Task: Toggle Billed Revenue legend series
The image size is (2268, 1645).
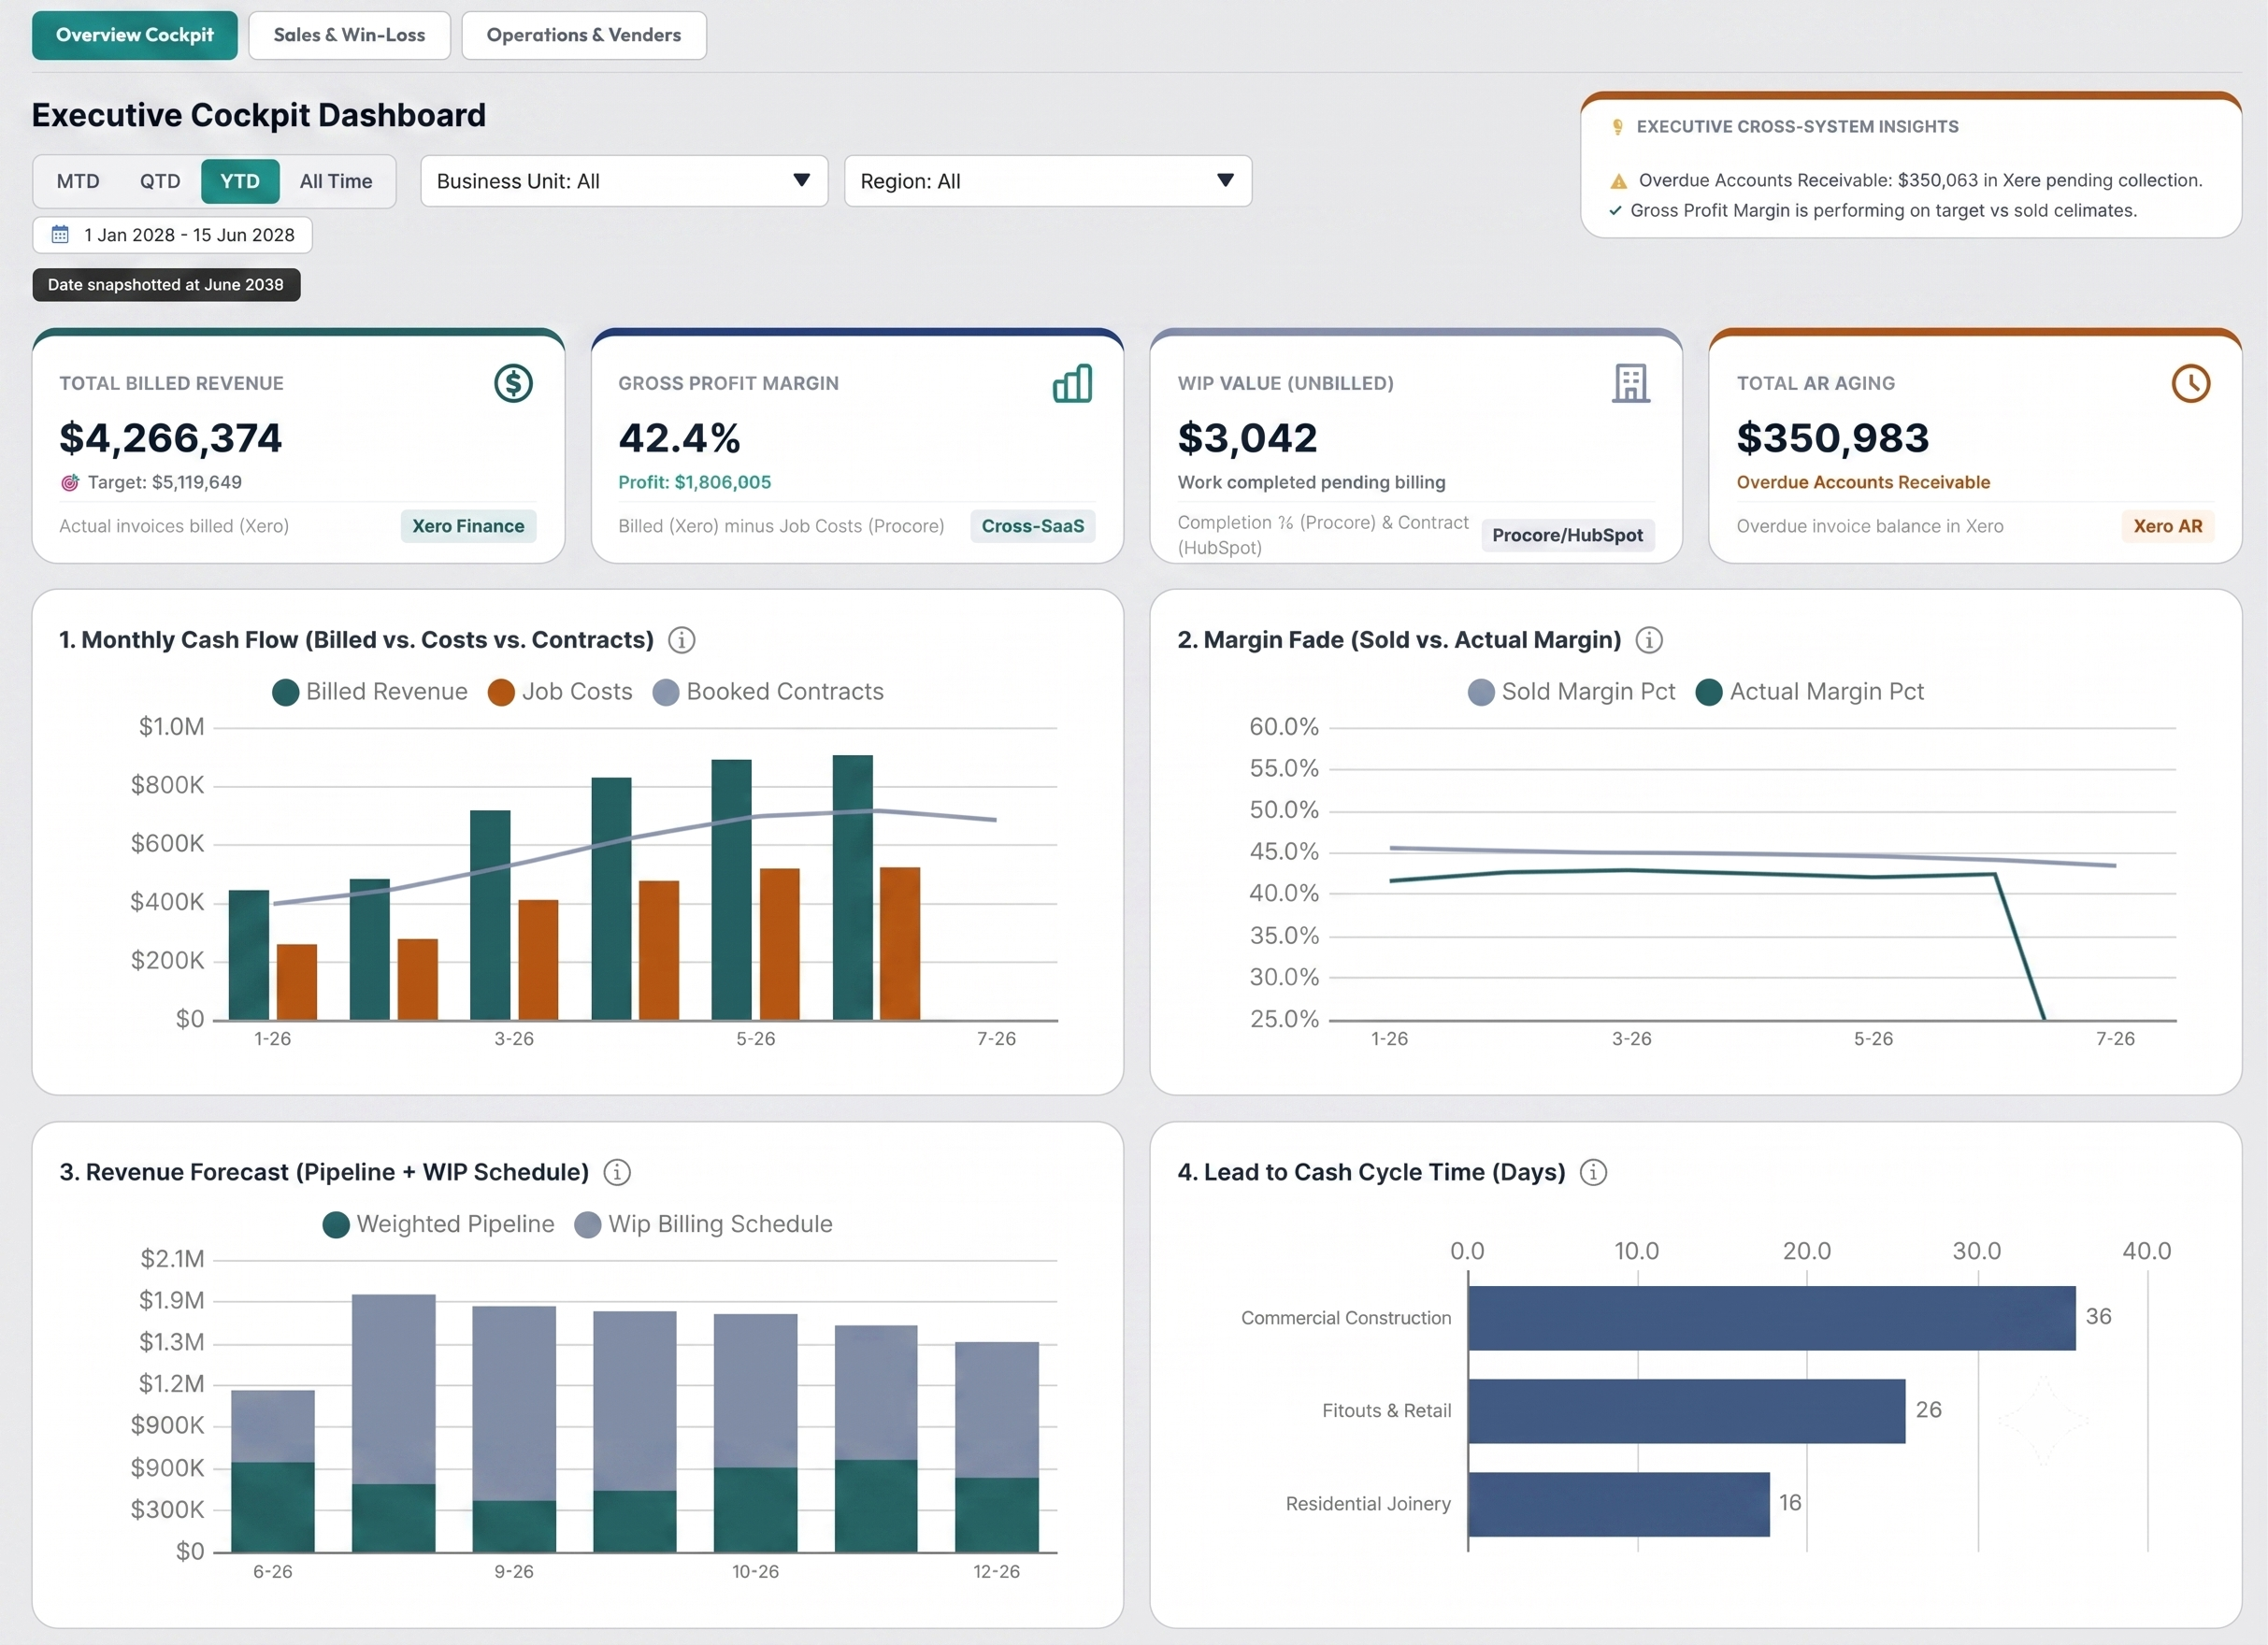Action: pyautogui.click(x=370, y=692)
